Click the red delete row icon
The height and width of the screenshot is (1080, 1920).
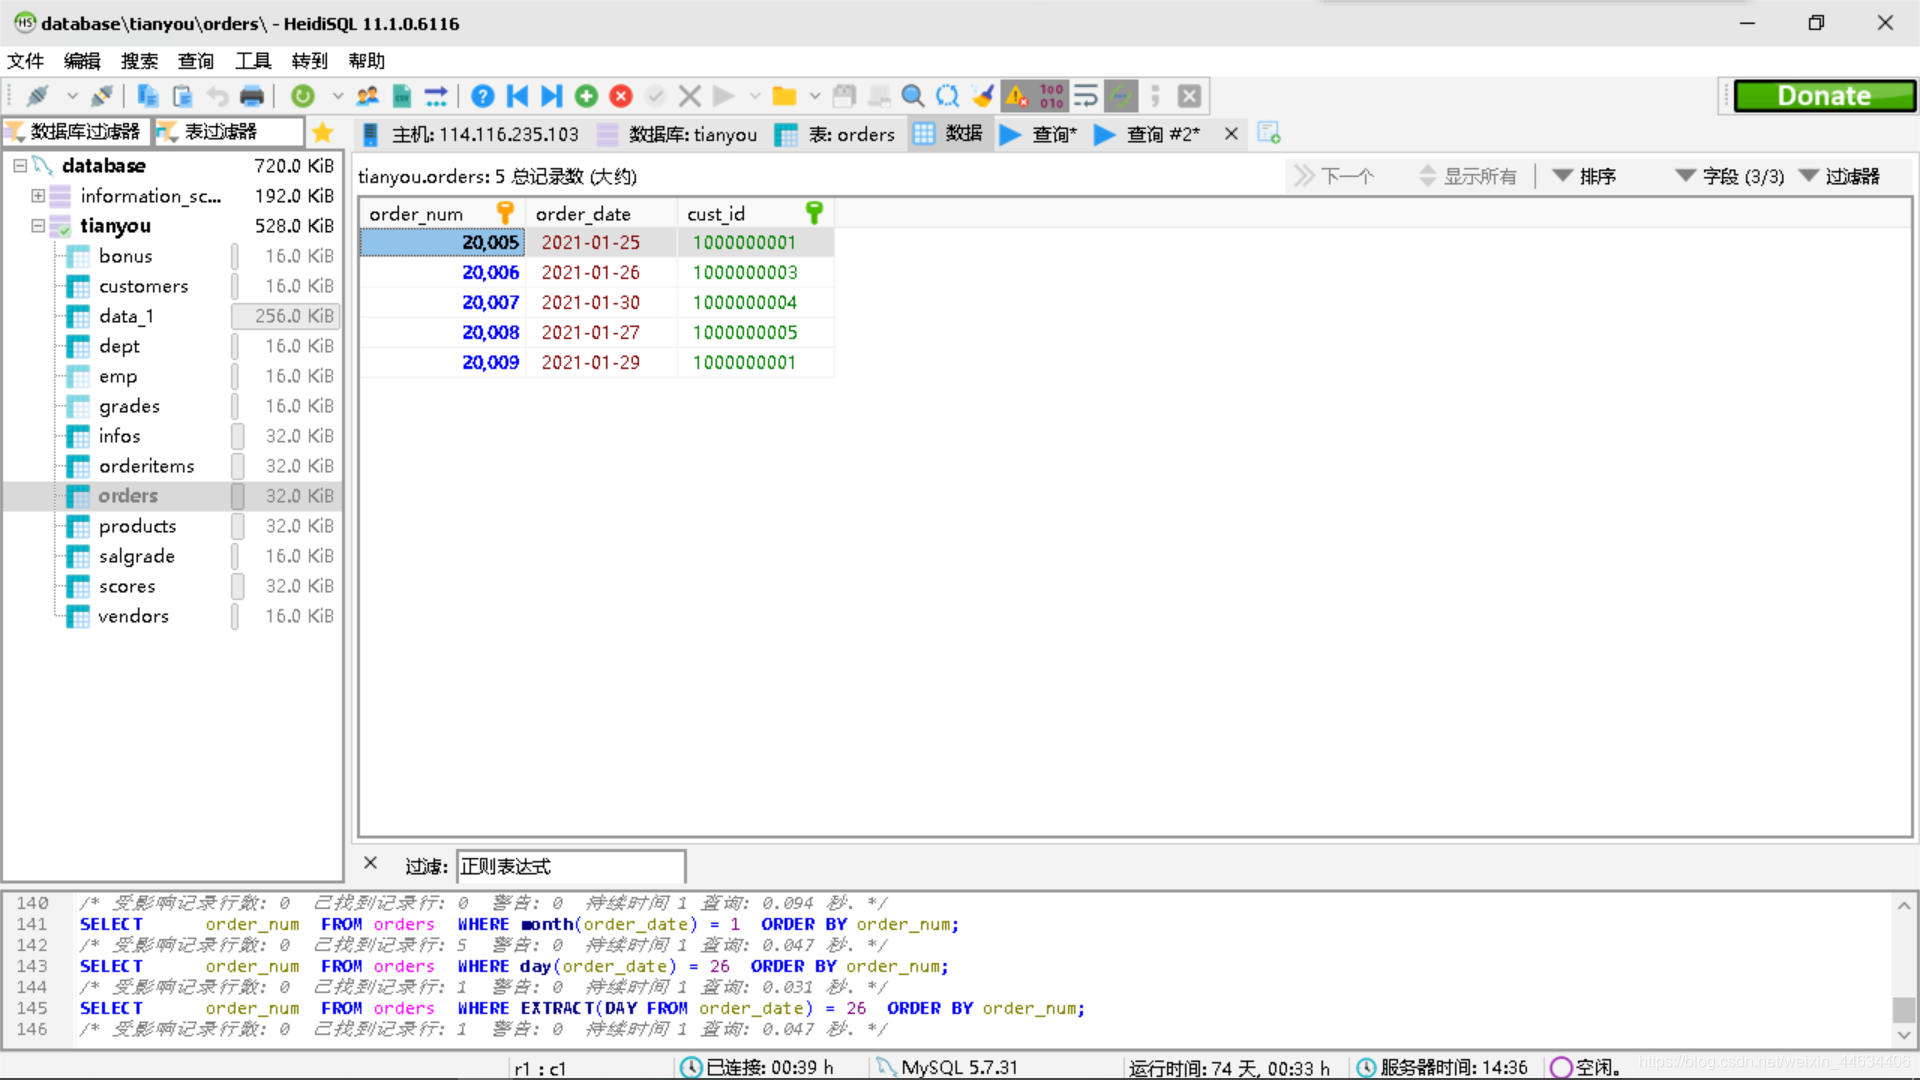(621, 96)
